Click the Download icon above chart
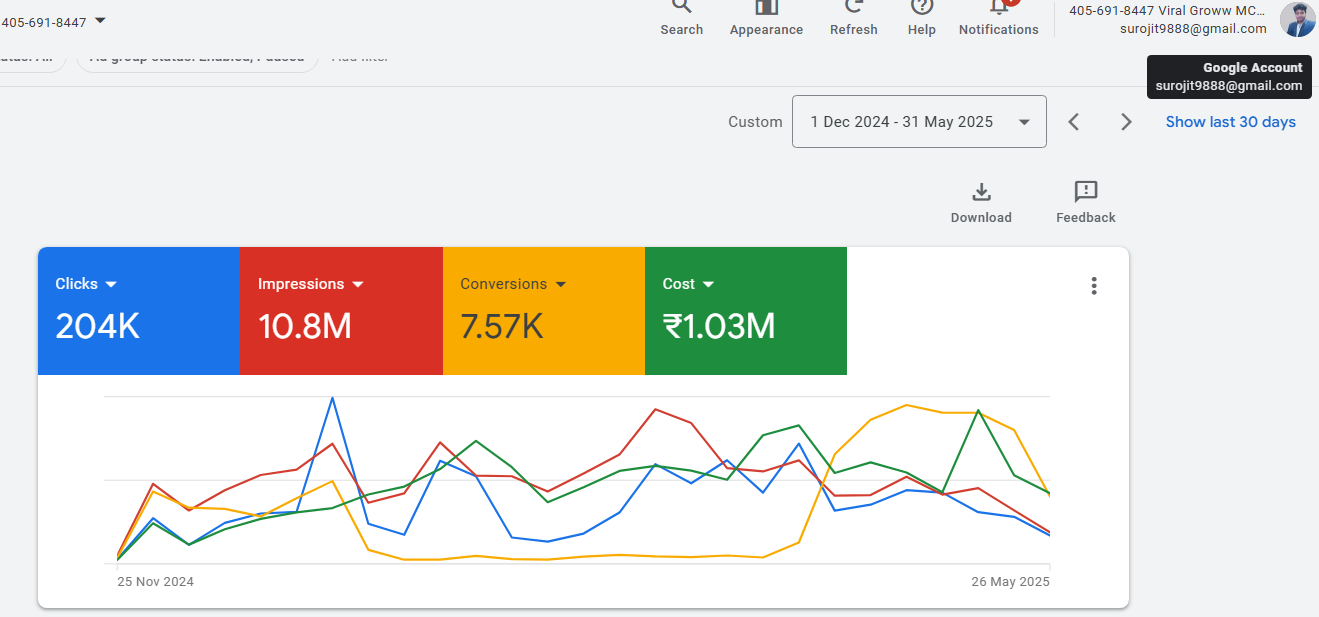This screenshot has width=1319, height=617. (981, 192)
